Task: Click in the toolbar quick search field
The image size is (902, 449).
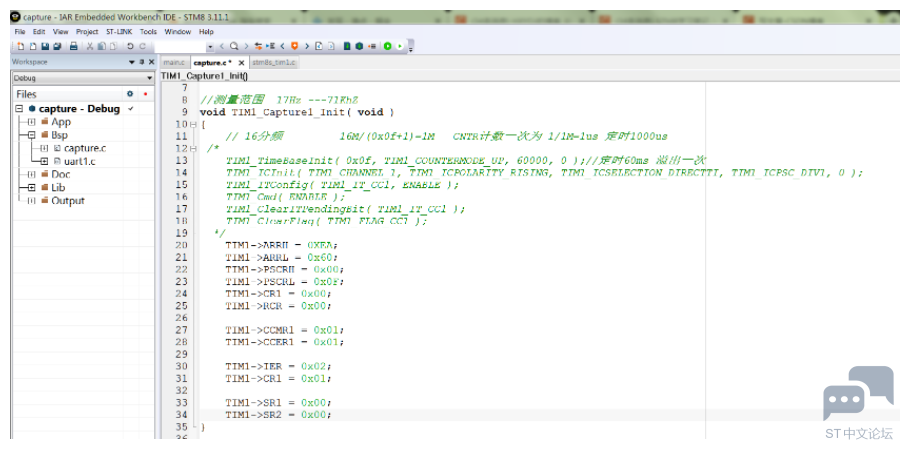Action: [180, 47]
